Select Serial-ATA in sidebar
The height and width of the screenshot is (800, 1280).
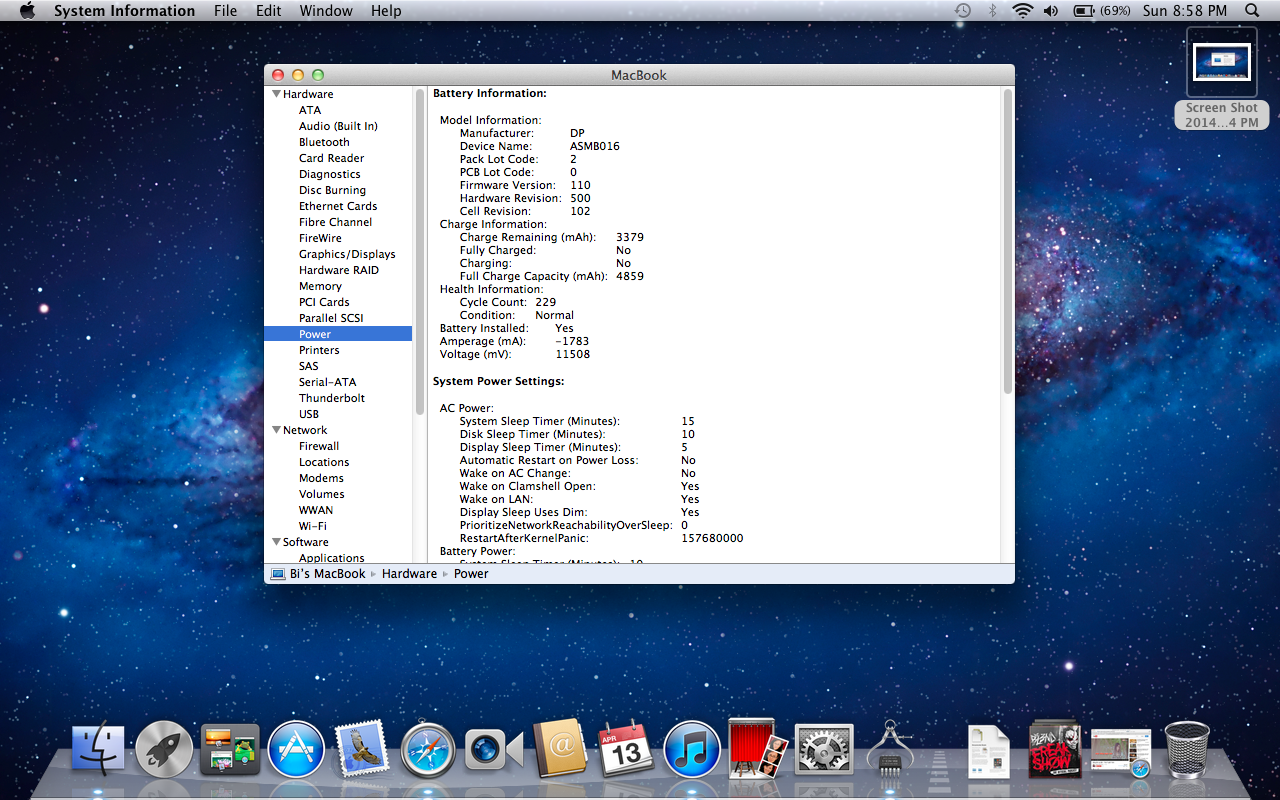(327, 382)
